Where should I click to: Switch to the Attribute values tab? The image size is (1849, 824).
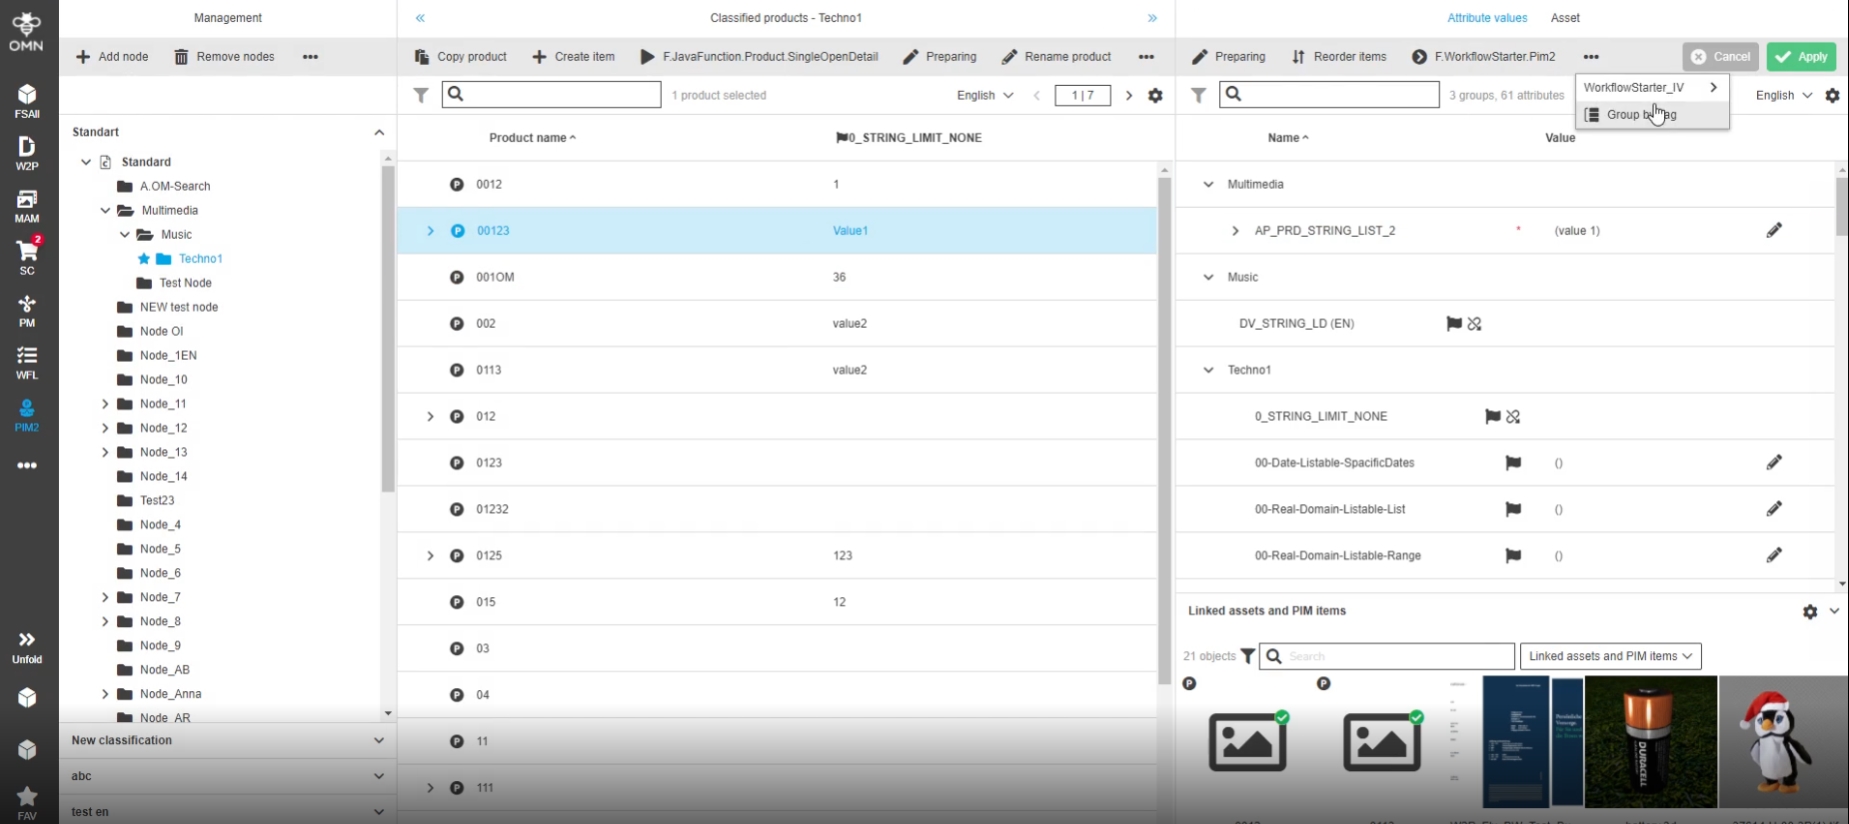1487,18
